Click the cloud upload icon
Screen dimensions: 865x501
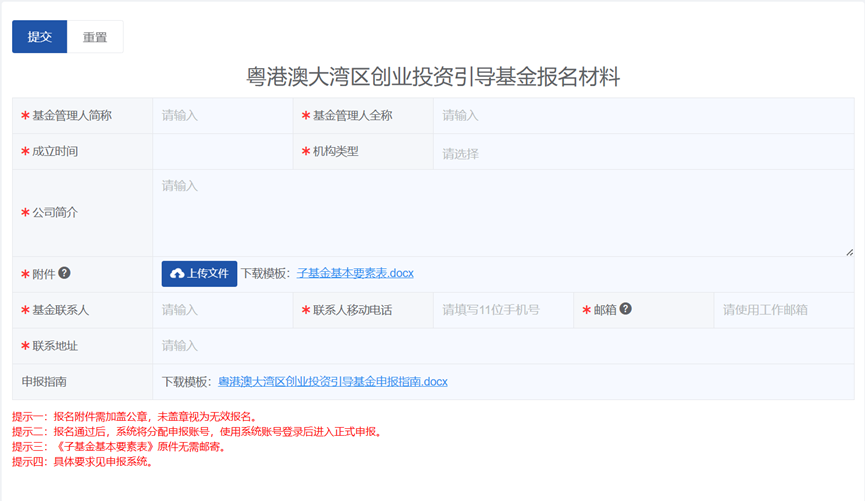point(177,274)
